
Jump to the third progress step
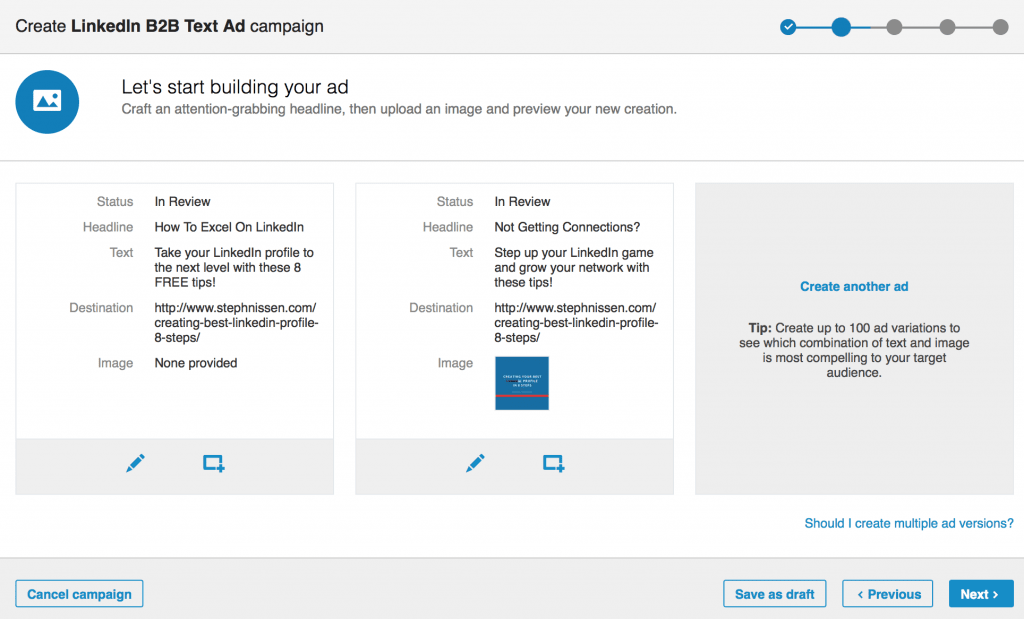(x=894, y=27)
